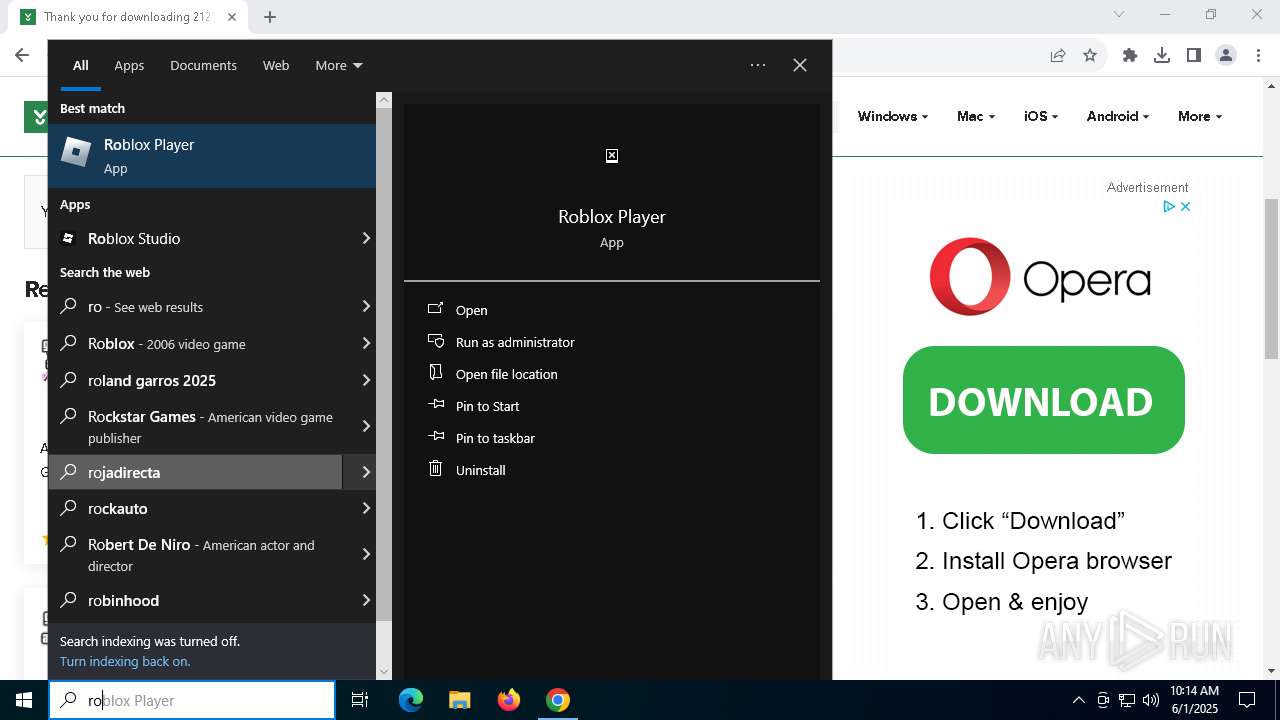Click the Run as administrator shield icon
Image resolution: width=1280 pixels, height=720 pixels.
[435, 341]
